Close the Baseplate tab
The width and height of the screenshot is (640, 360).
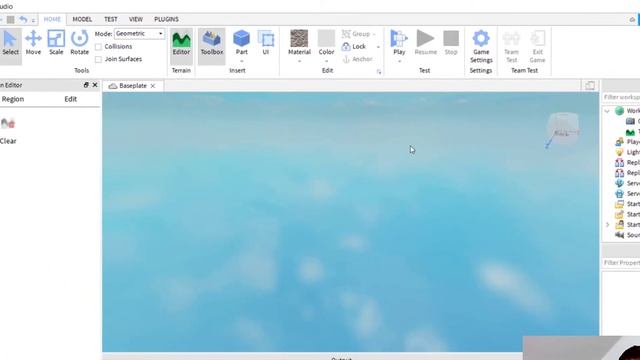coord(153,86)
